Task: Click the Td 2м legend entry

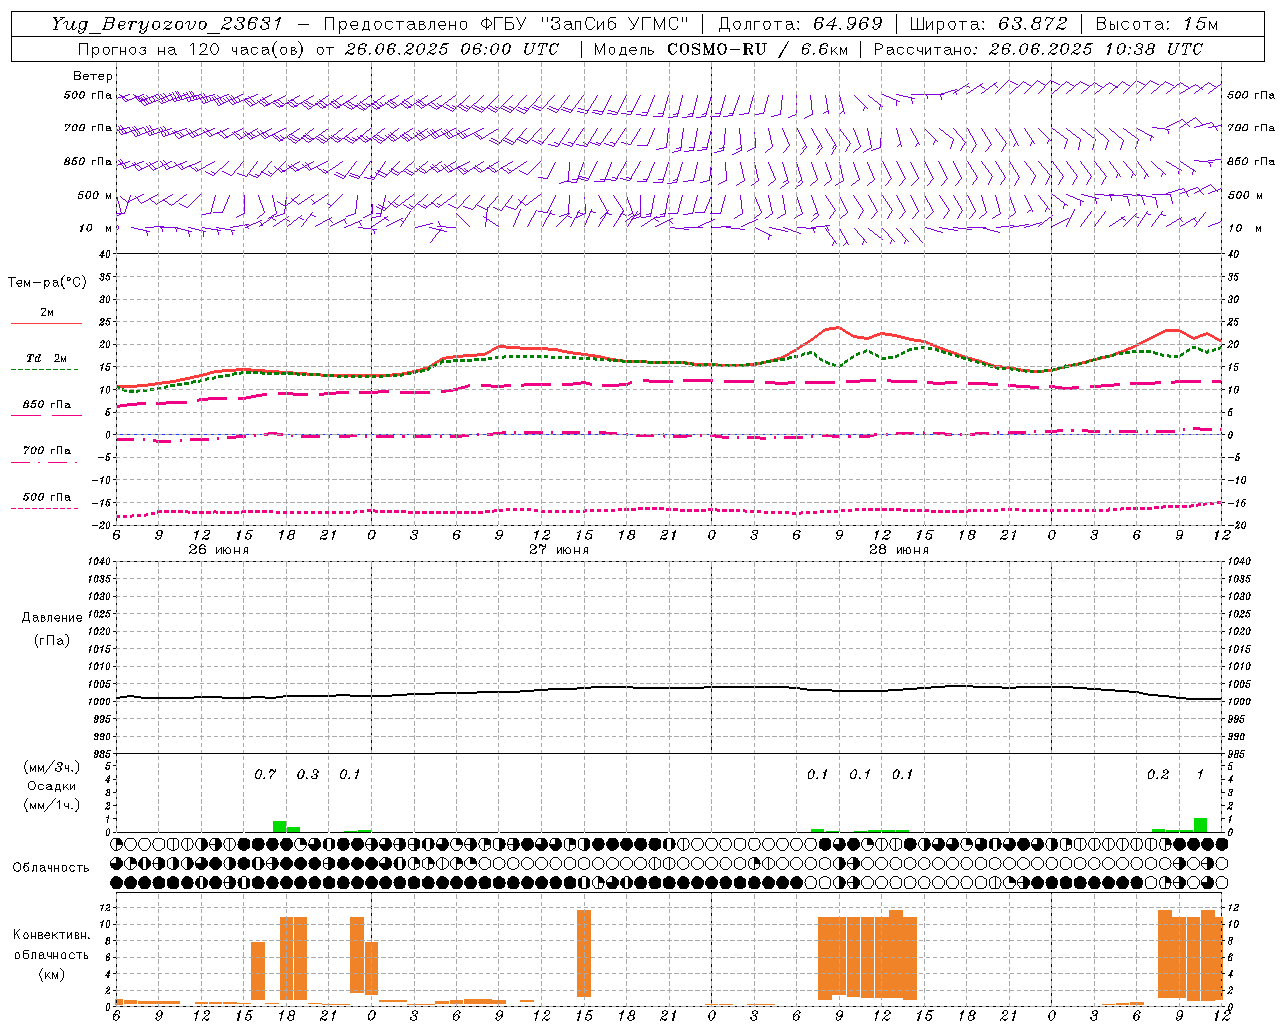Action: click(46, 358)
